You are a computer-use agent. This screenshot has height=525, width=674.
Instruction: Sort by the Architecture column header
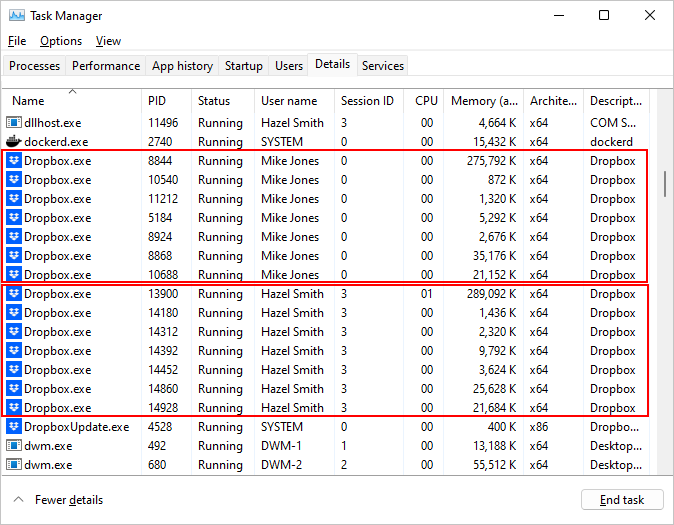click(554, 101)
